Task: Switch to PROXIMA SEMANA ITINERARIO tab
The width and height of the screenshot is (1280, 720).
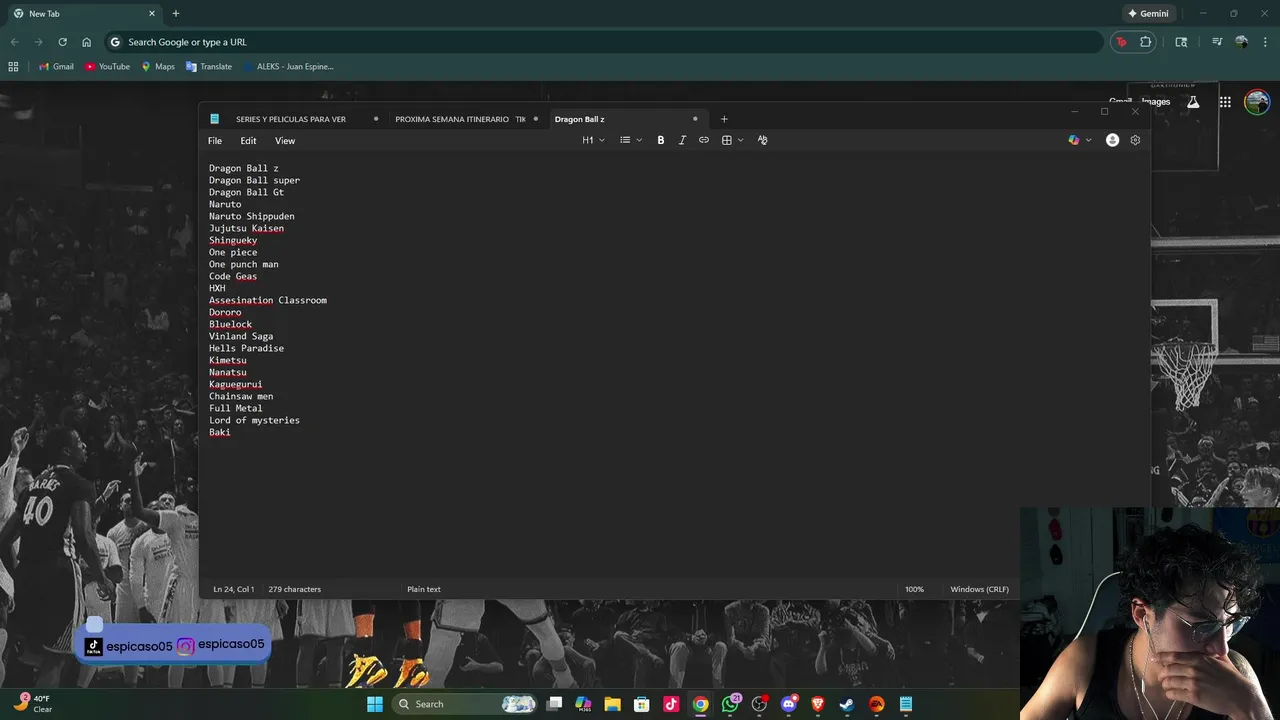Action: point(460,119)
